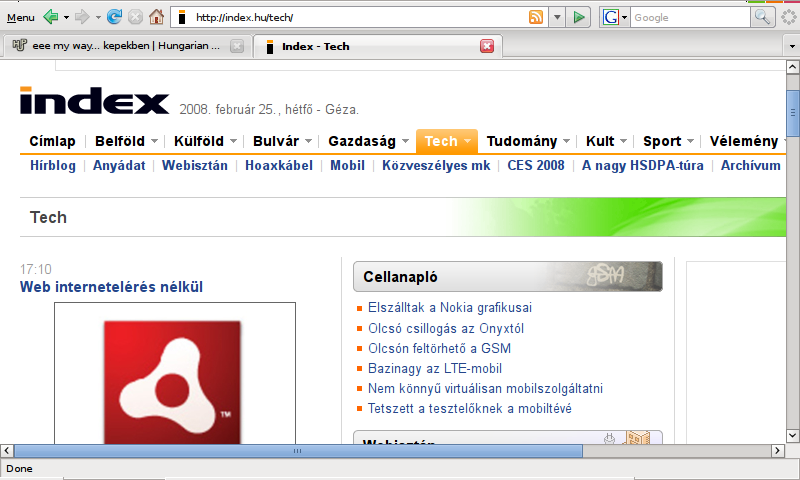Close the eee my way kepekben tab
800x480 pixels.
[x=237, y=46]
